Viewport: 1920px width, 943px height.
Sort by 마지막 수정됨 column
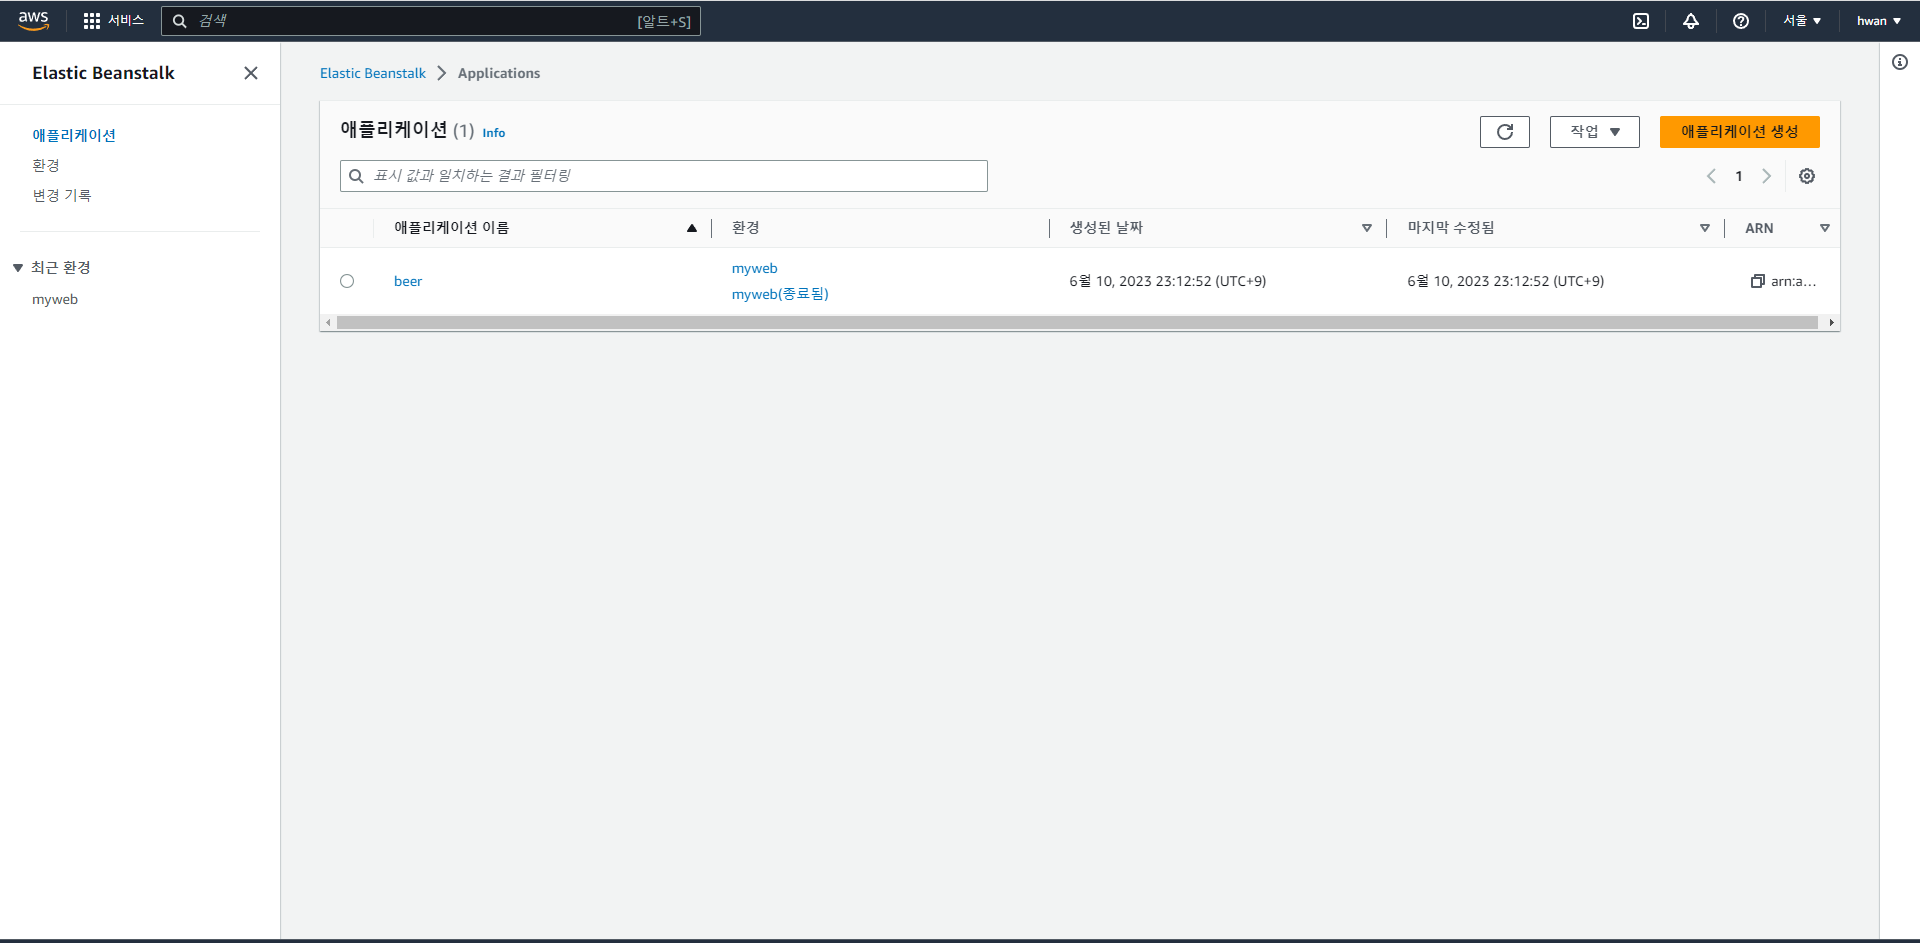[1705, 228]
